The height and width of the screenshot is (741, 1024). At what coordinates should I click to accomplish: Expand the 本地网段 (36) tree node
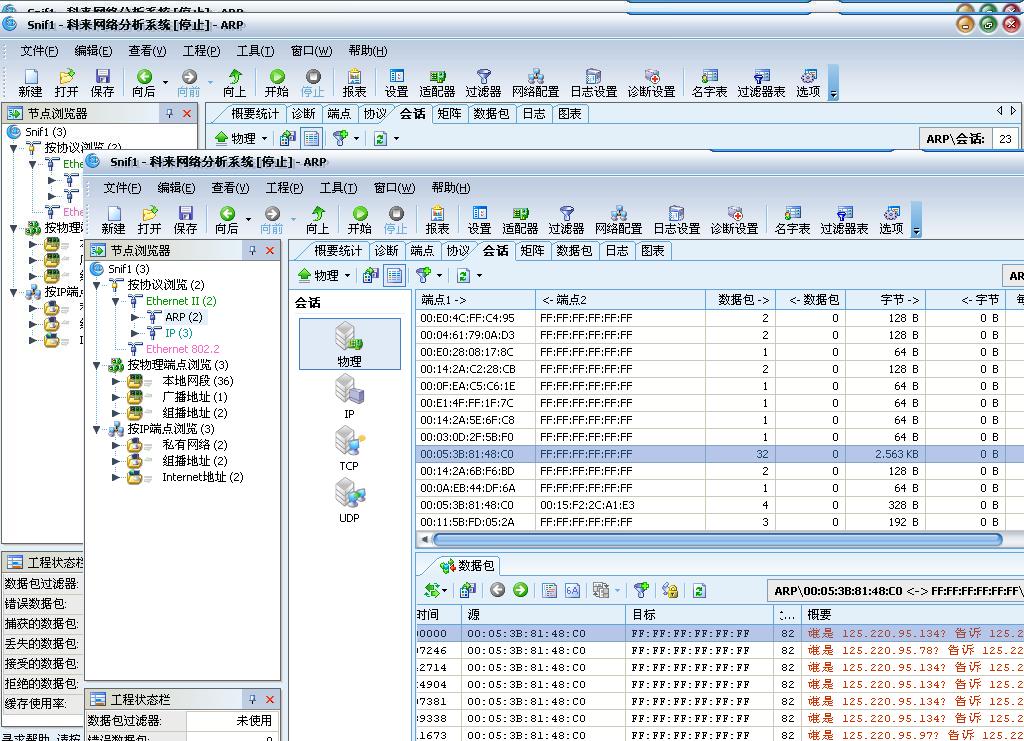(116, 381)
